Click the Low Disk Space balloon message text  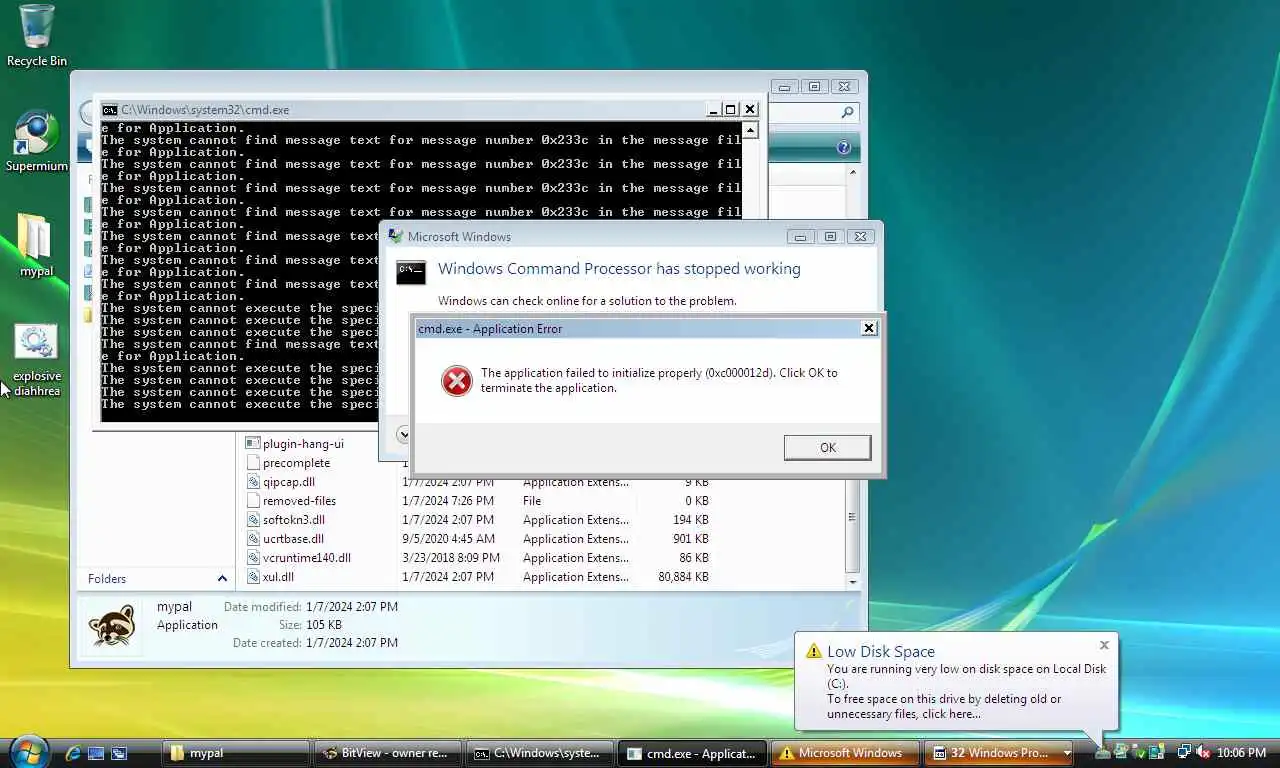967,691
